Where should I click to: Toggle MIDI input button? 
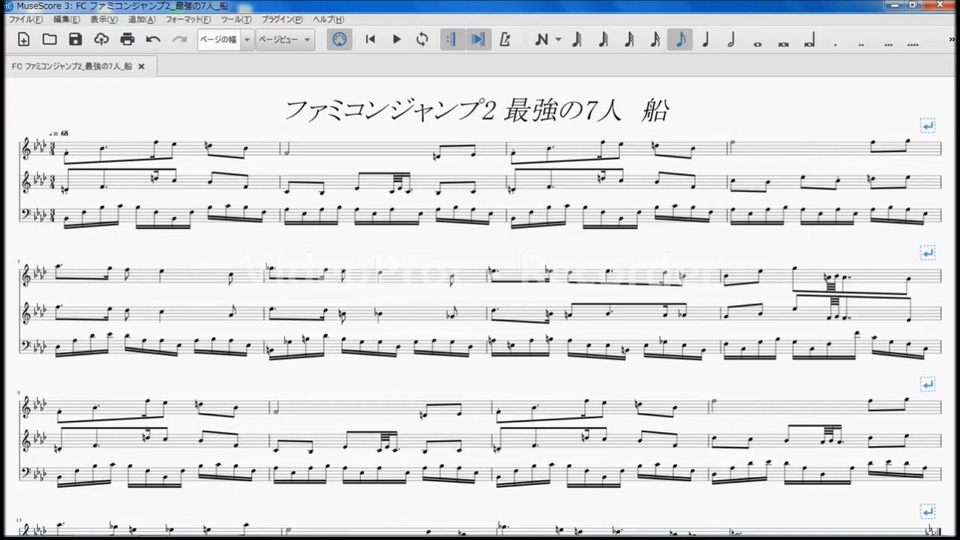click(339, 40)
